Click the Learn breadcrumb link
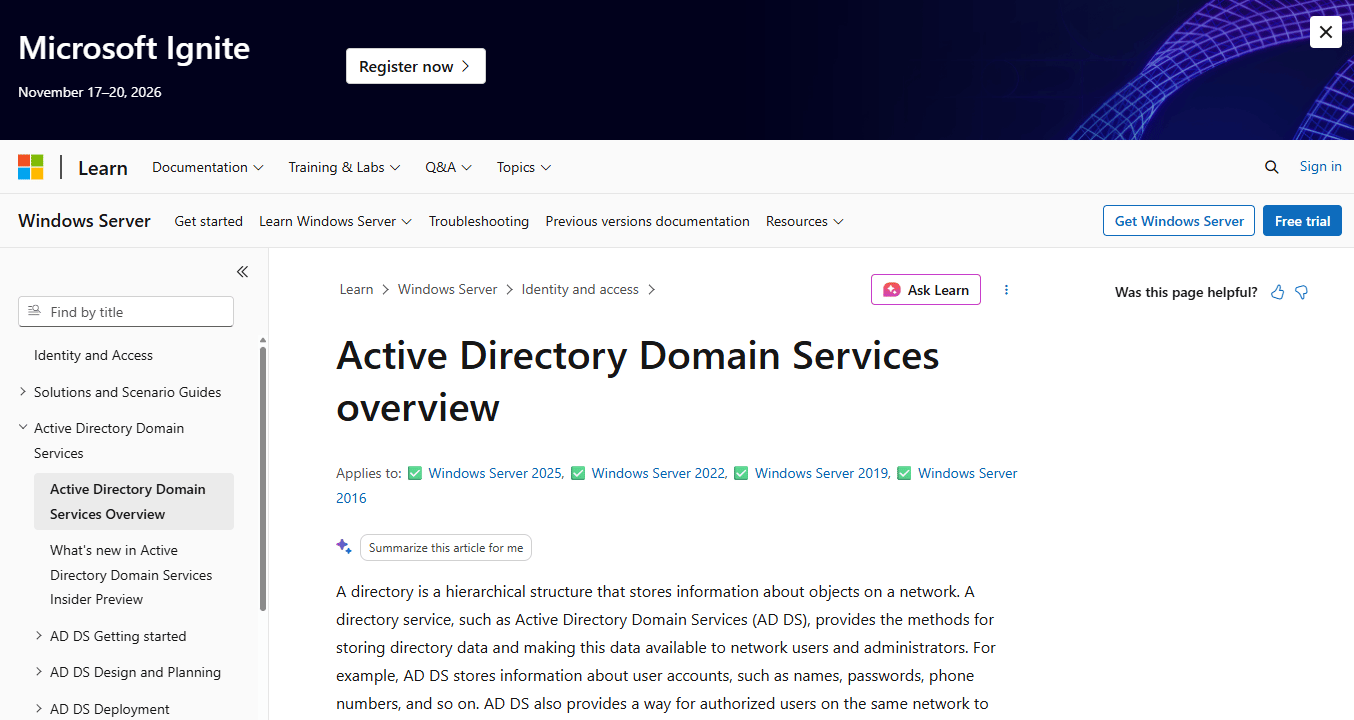Viewport: 1354px width, 720px height. [357, 289]
